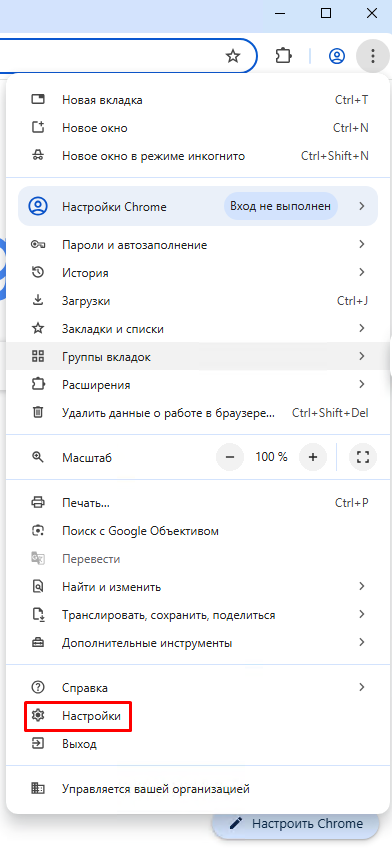The image size is (392, 854).
Task: Click the Настроить Chrome button
Action: pyautogui.click(x=295, y=823)
